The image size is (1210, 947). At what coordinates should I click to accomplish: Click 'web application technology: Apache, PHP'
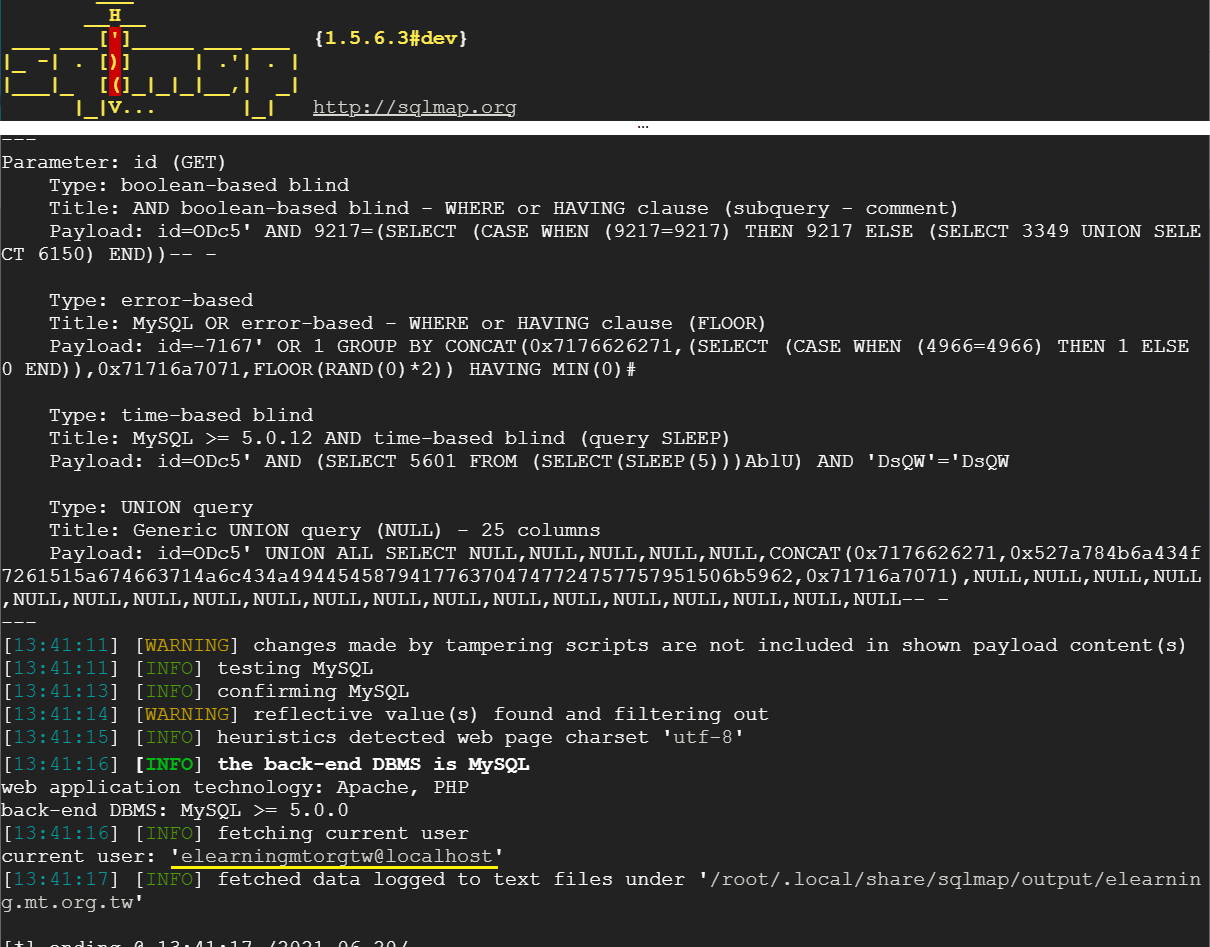click(235, 787)
